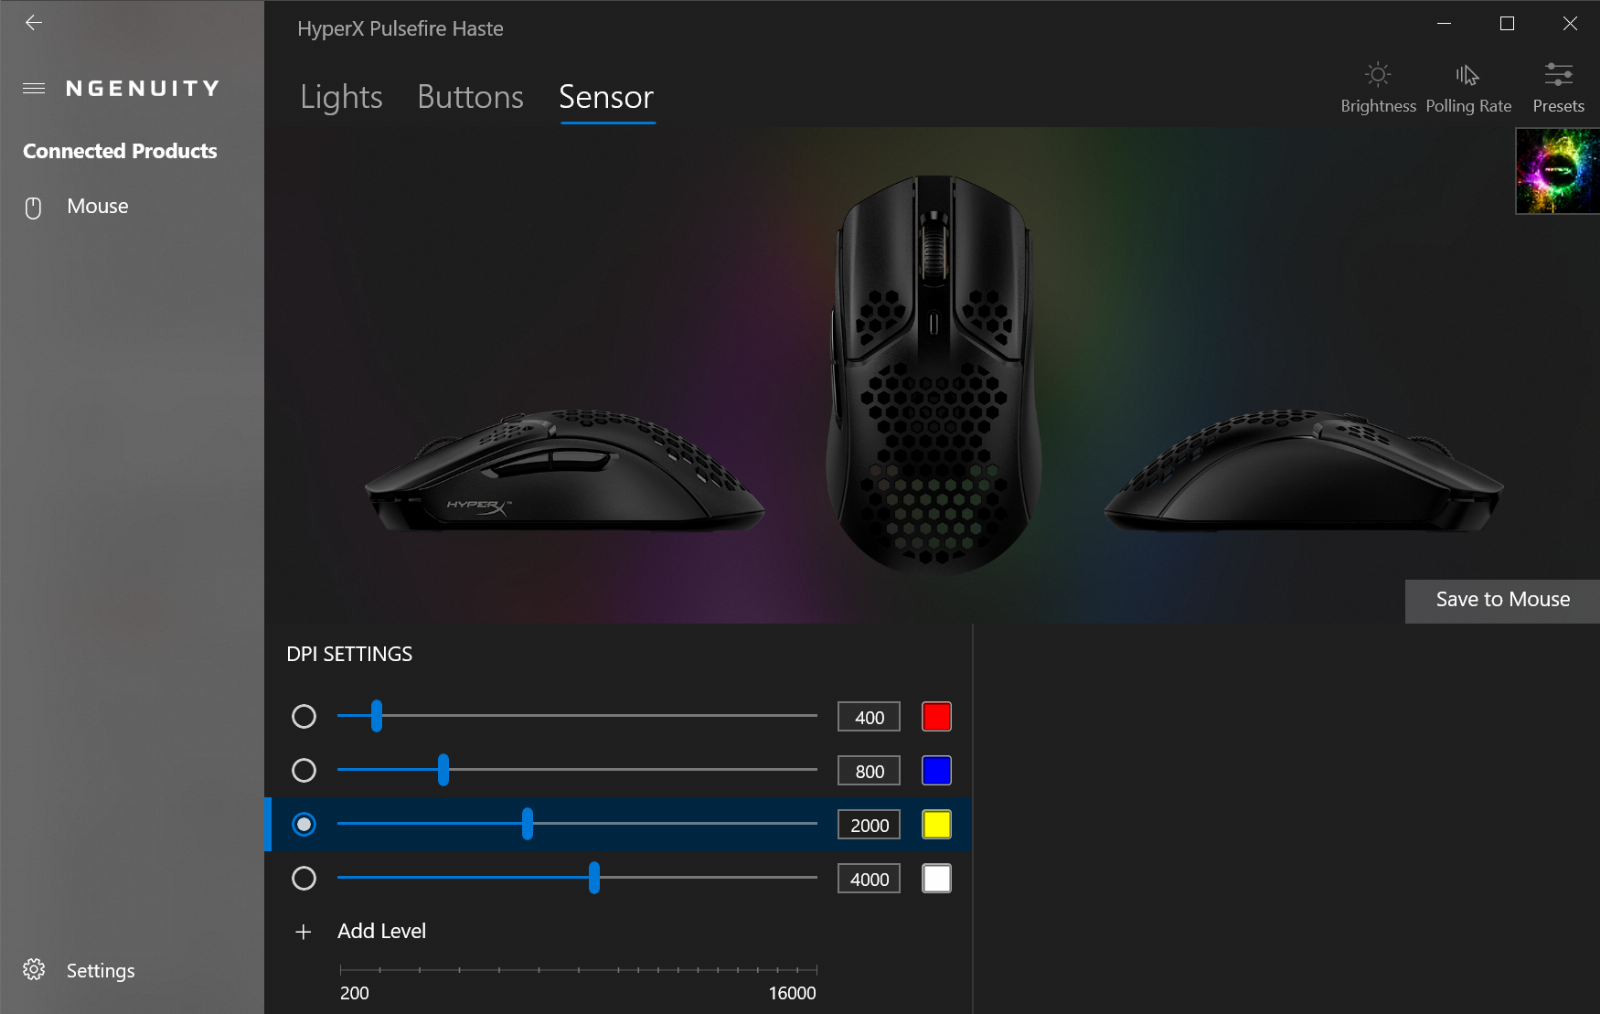
Task: Open the Presets sliders icon
Action: coord(1558,75)
